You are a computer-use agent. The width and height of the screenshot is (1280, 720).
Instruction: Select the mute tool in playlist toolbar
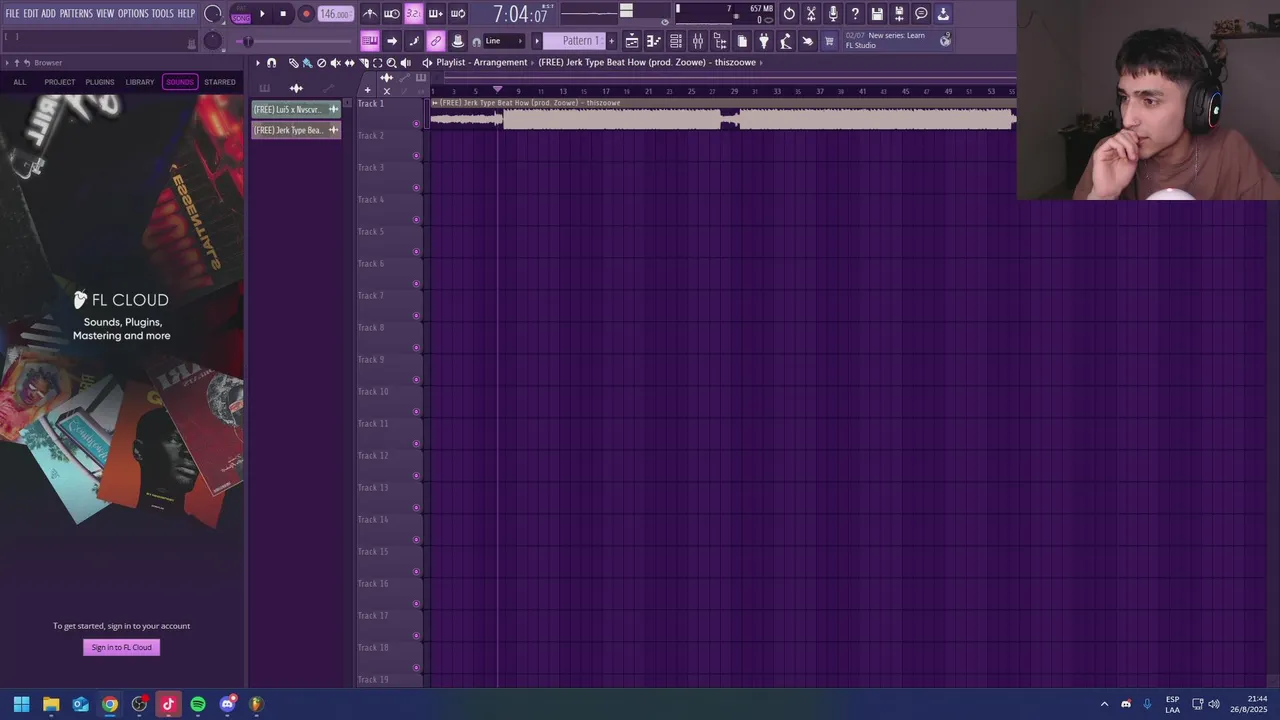tap(336, 62)
